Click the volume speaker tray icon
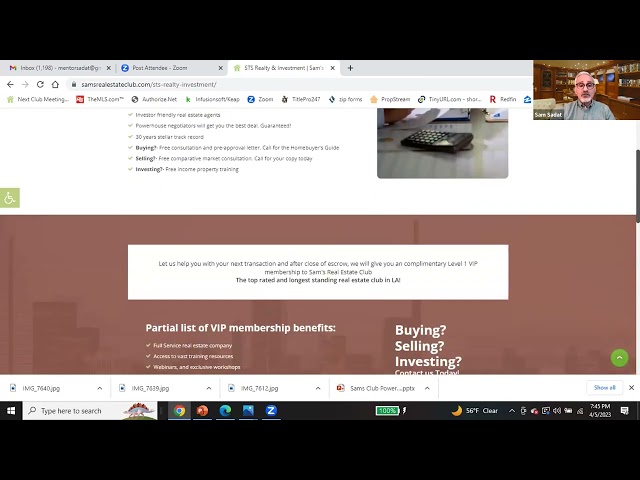Viewport: 640px width, 480px height. click(x=557, y=411)
